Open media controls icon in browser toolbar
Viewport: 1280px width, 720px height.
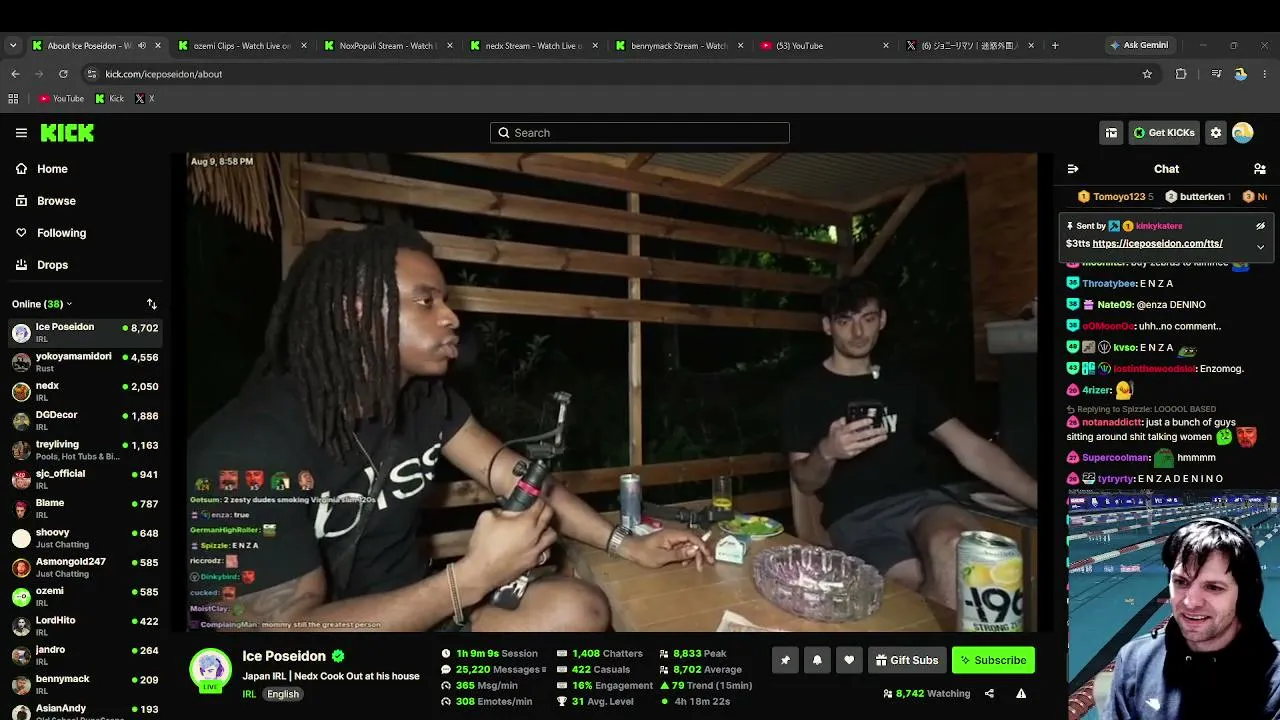pos(1216,74)
